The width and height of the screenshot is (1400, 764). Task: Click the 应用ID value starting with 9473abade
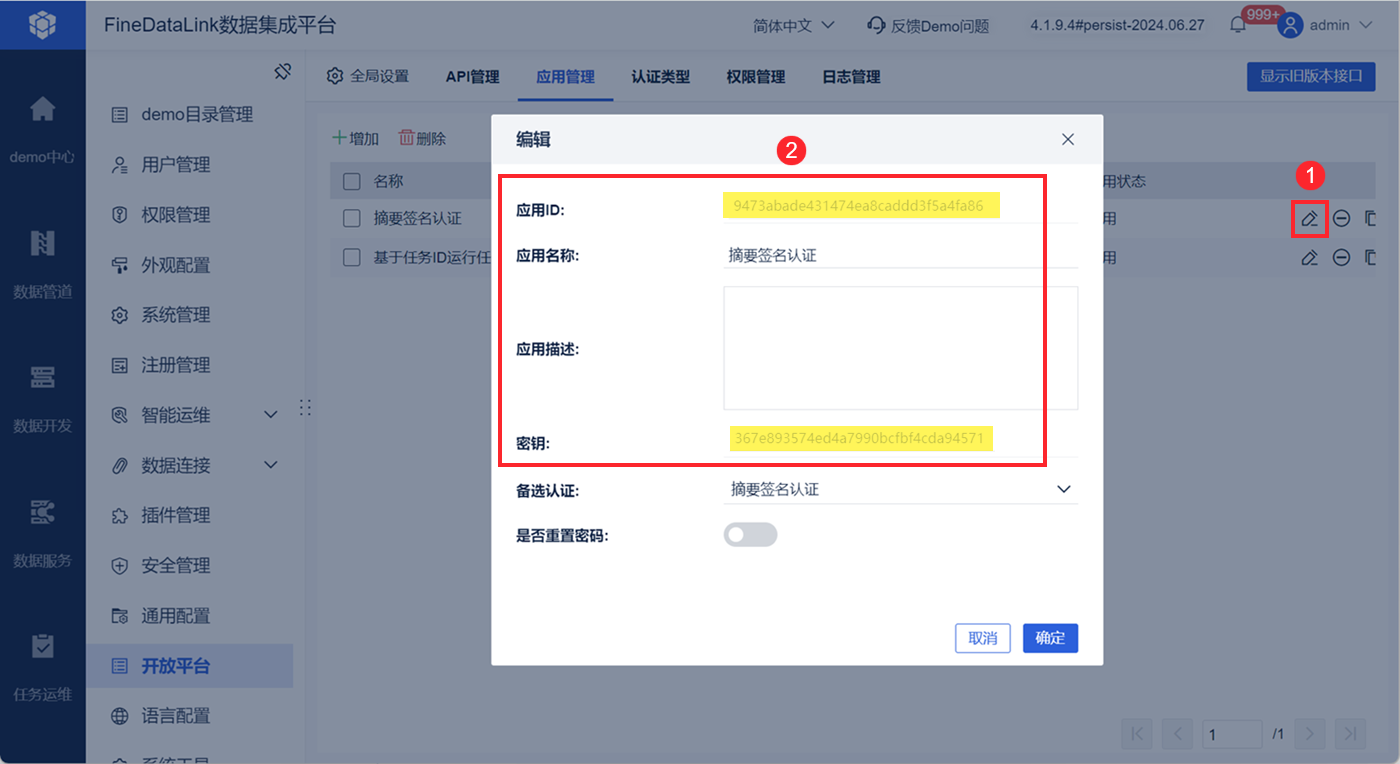(858, 206)
